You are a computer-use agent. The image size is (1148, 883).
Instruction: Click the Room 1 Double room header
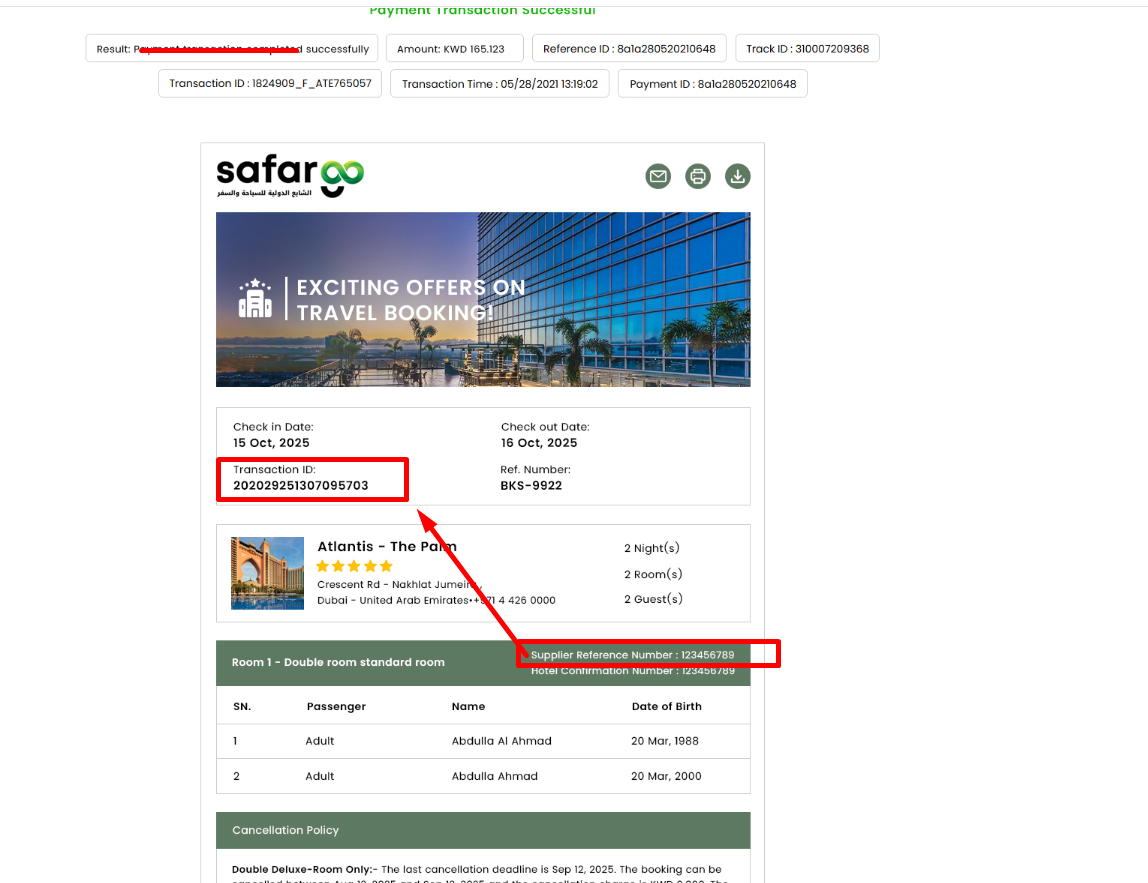pyautogui.click(x=338, y=662)
